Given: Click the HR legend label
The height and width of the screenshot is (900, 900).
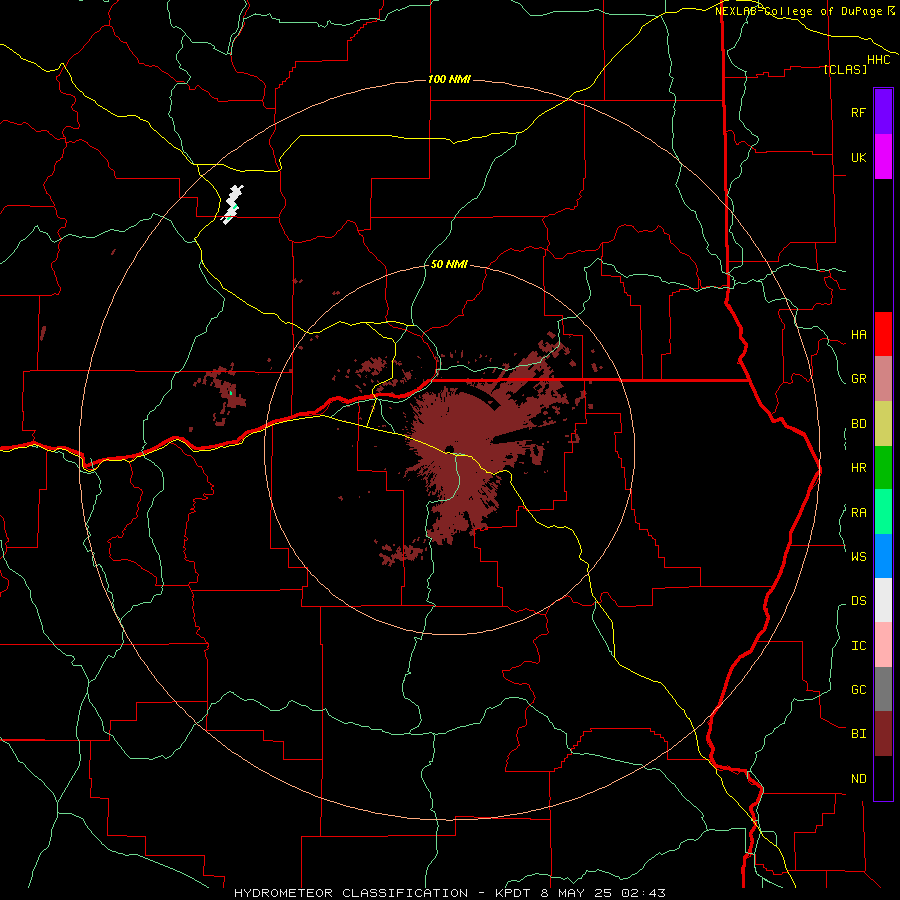Looking at the screenshot, I should coord(859,468).
